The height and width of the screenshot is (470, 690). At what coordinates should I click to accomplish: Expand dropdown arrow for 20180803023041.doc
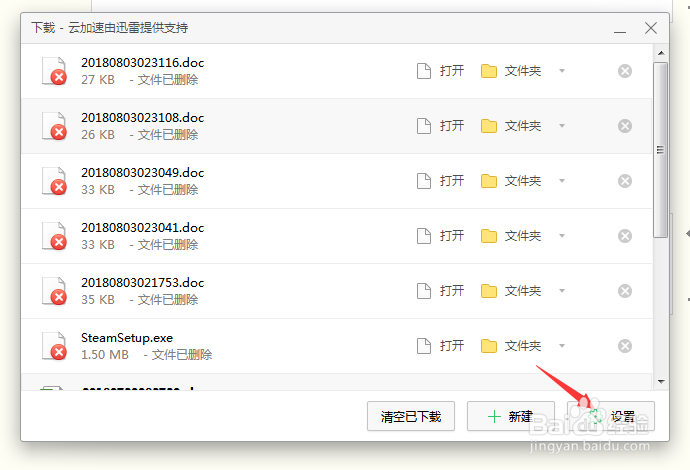click(562, 236)
